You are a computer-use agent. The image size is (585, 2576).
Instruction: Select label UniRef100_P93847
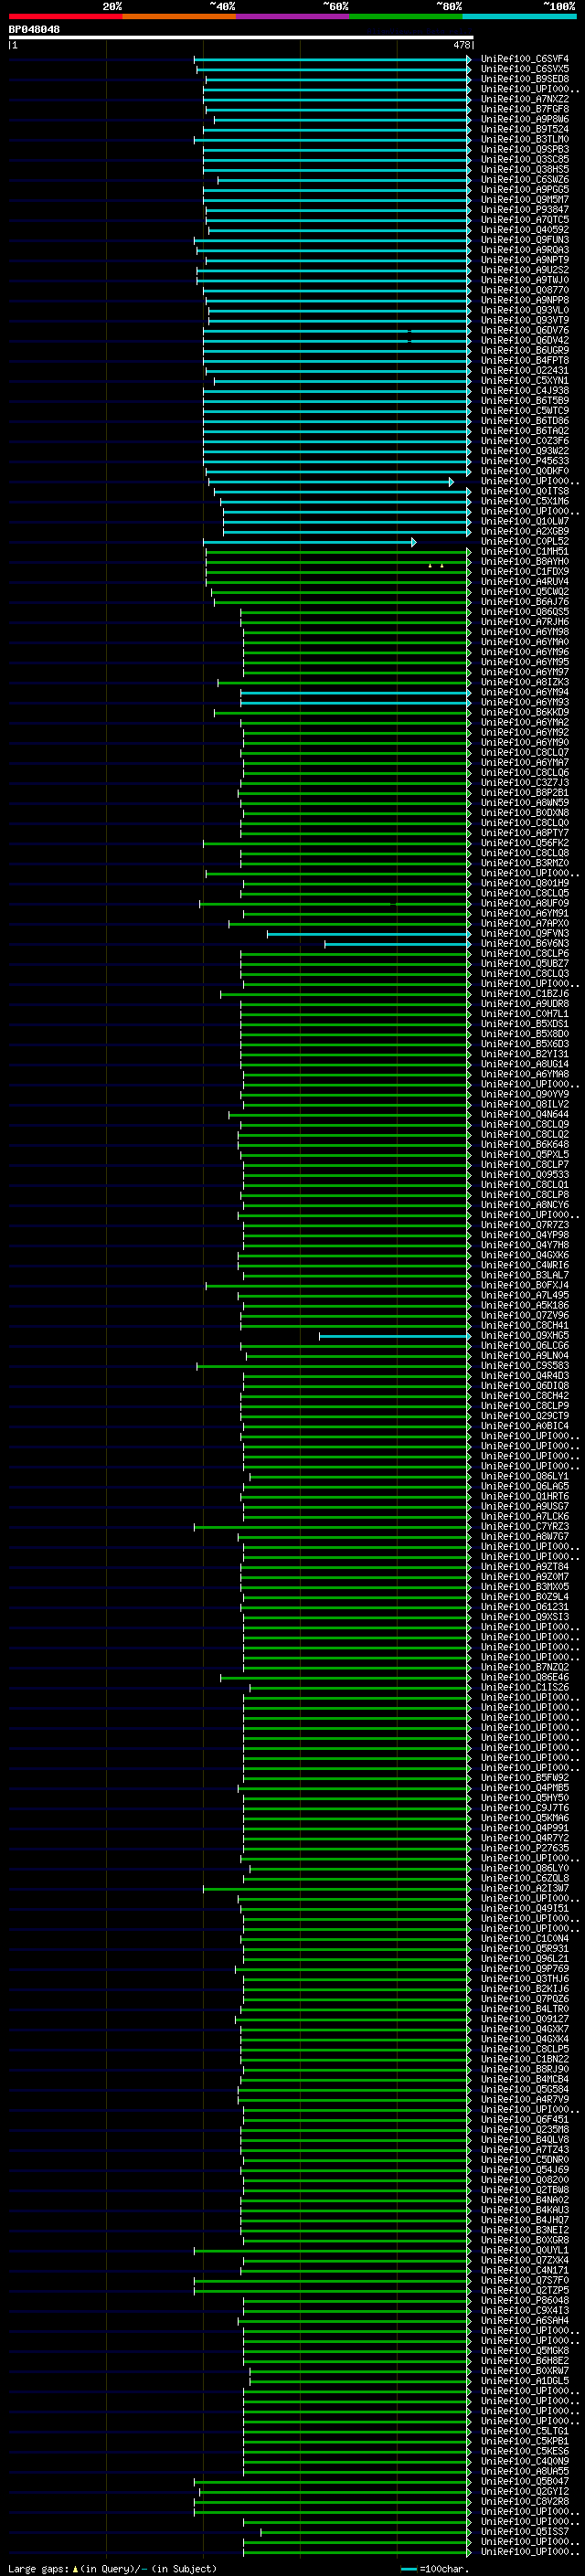525,210
